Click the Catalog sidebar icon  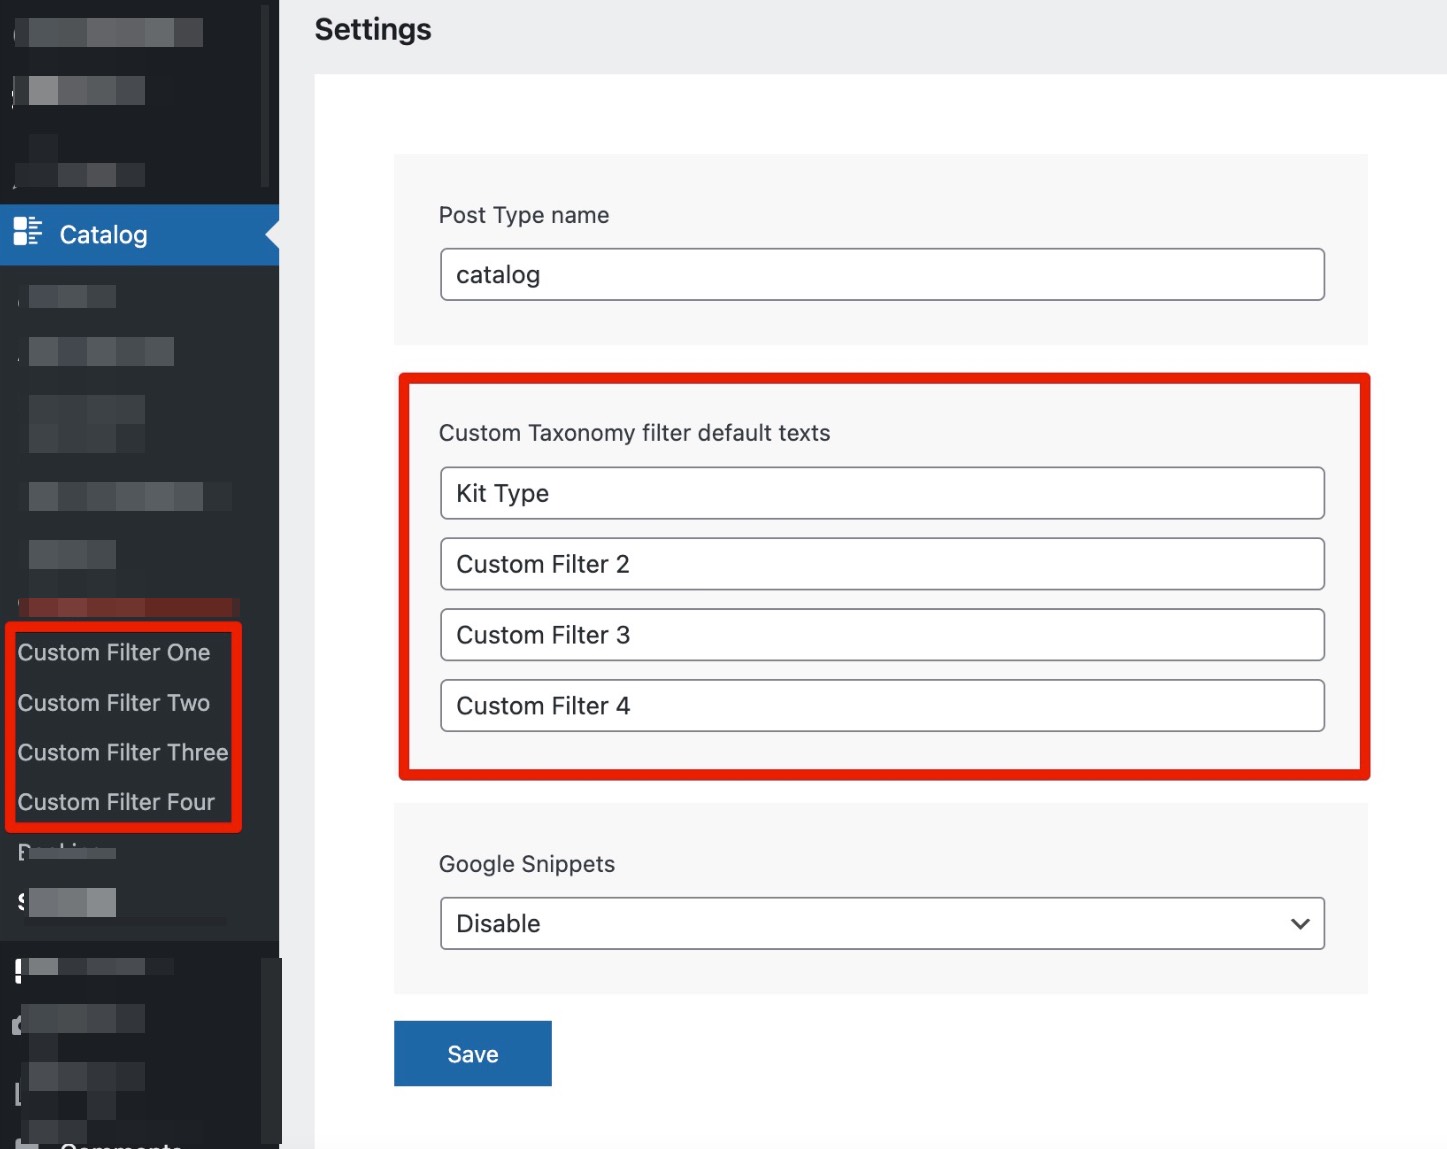[27, 232]
